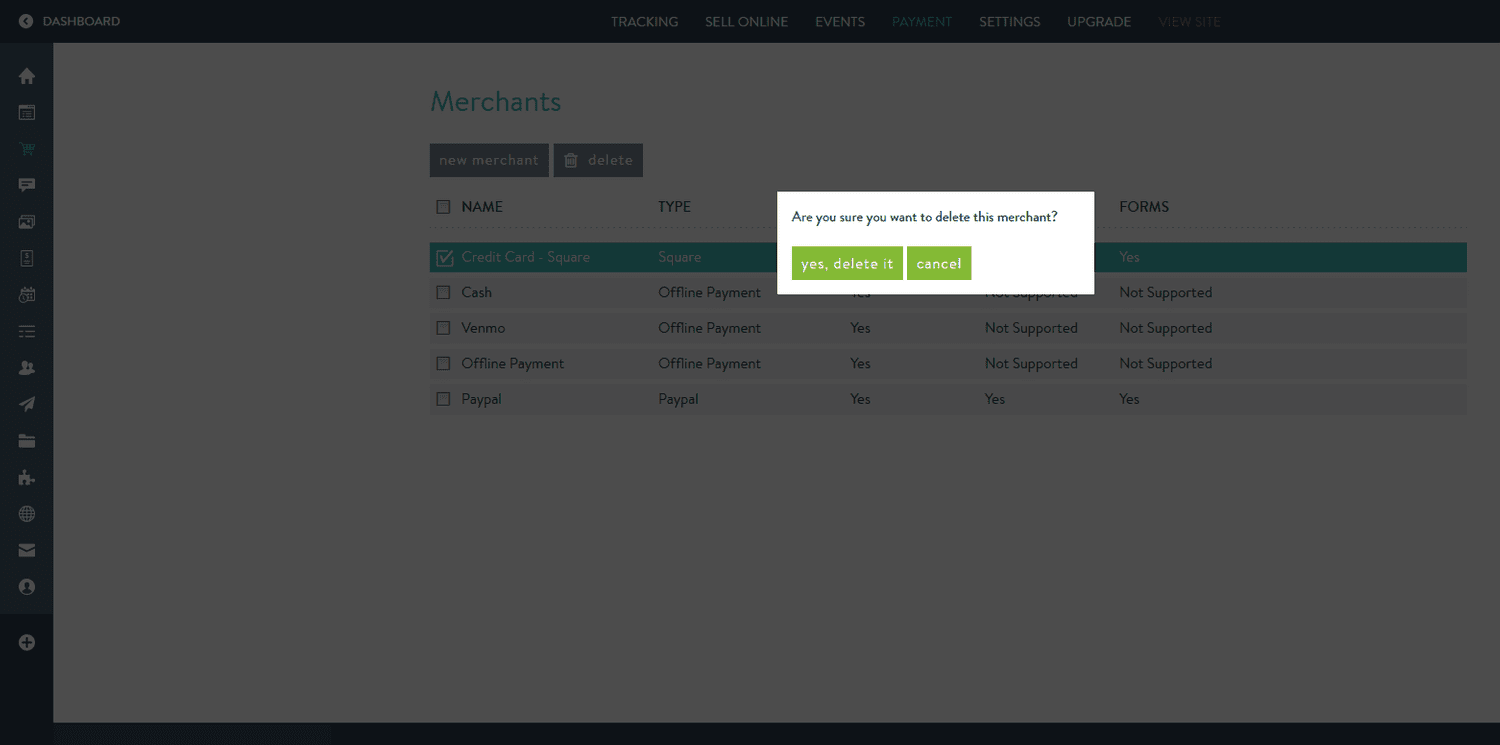
Task: Open the SETTINGS menu item
Action: pos(1009,21)
